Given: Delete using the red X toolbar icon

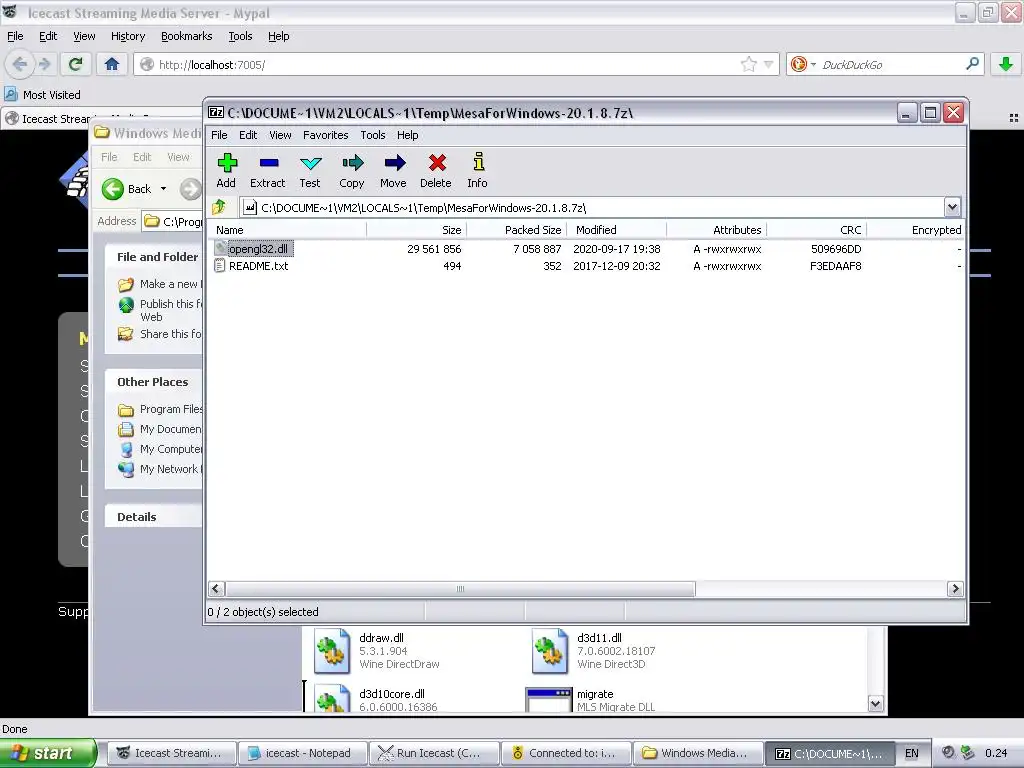Looking at the screenshot, I should point(436,171).
